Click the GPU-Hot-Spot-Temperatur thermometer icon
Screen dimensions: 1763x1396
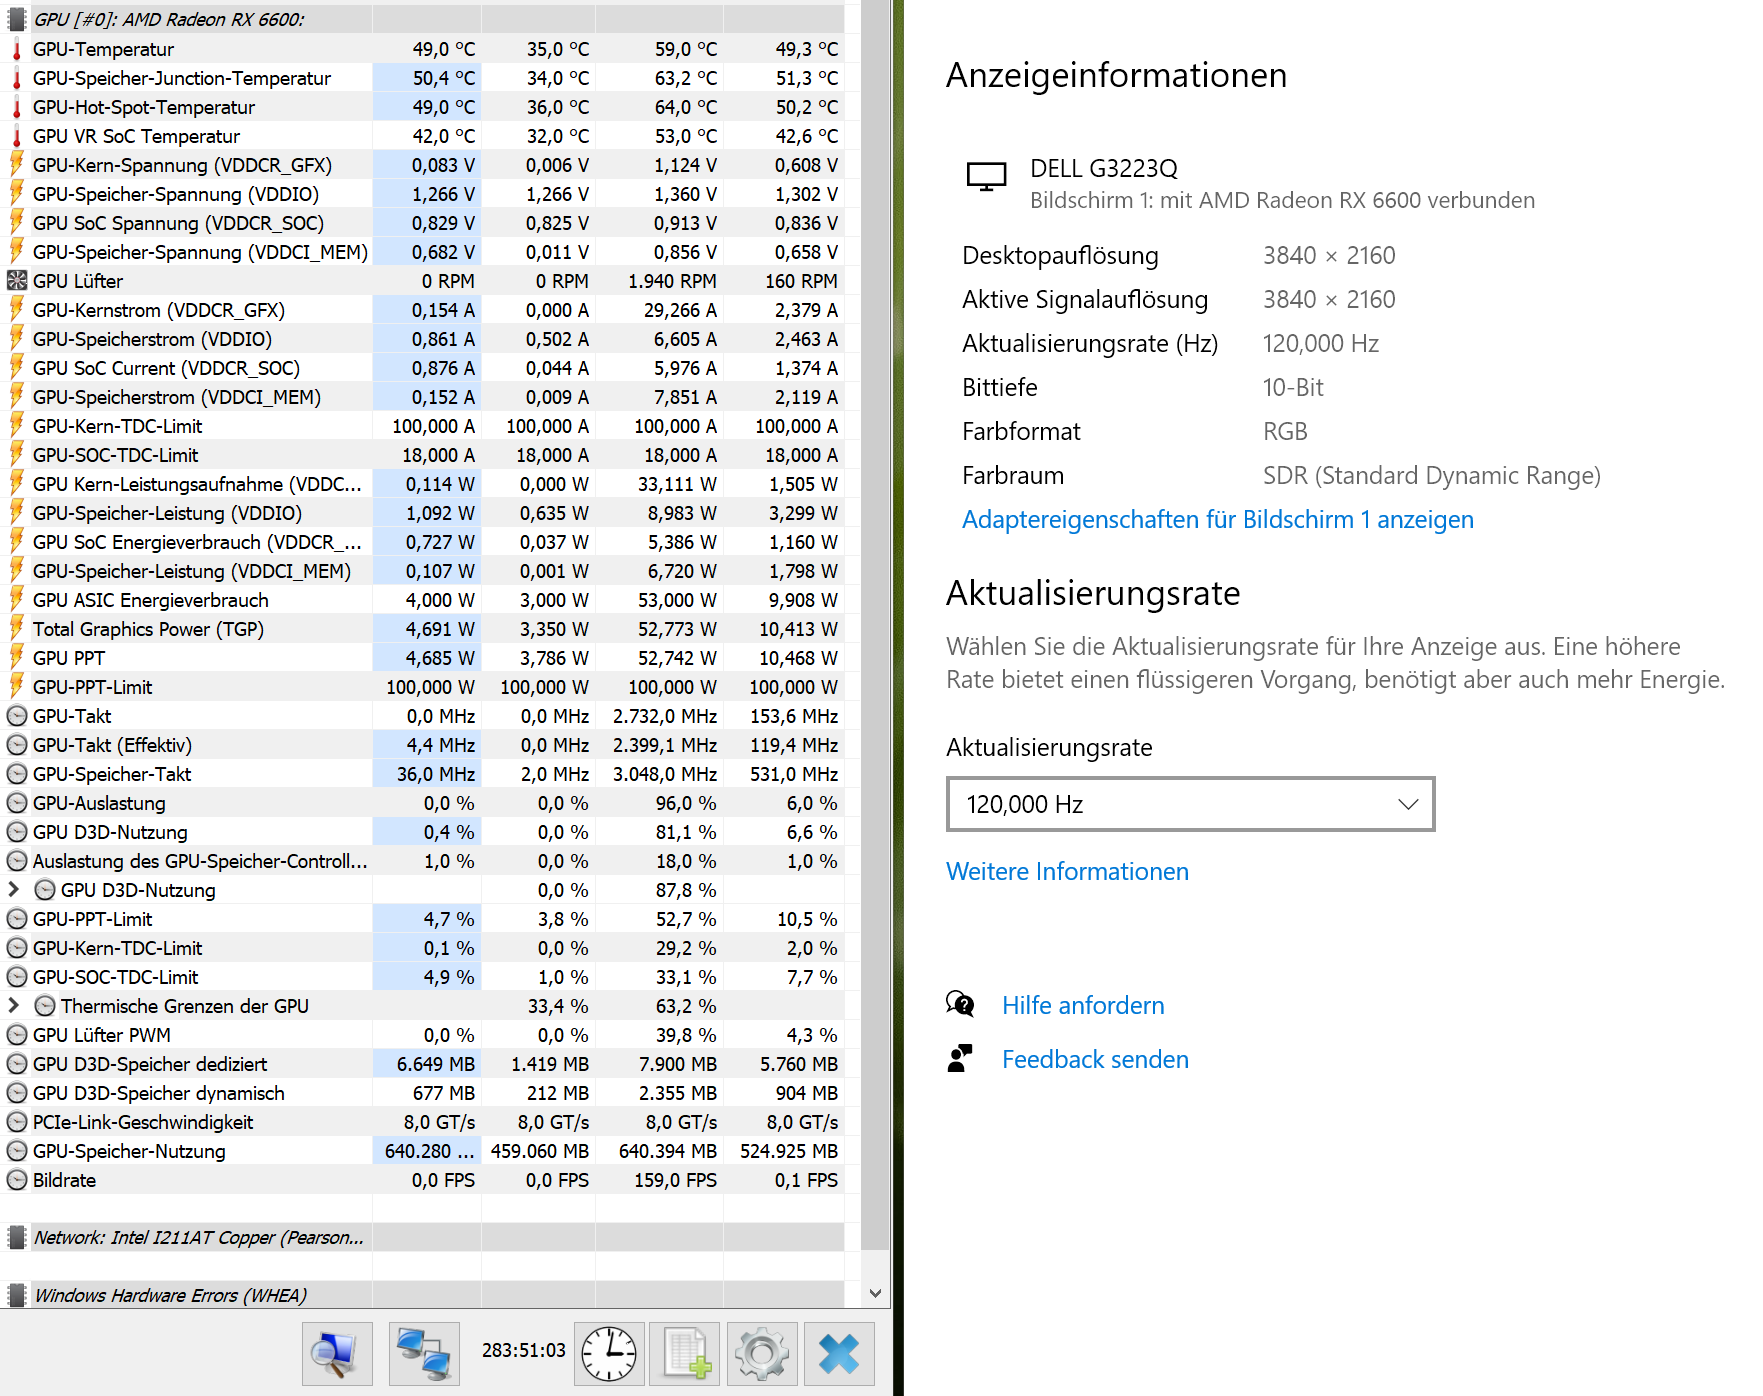pyautogui.click(x=17, y=107)
